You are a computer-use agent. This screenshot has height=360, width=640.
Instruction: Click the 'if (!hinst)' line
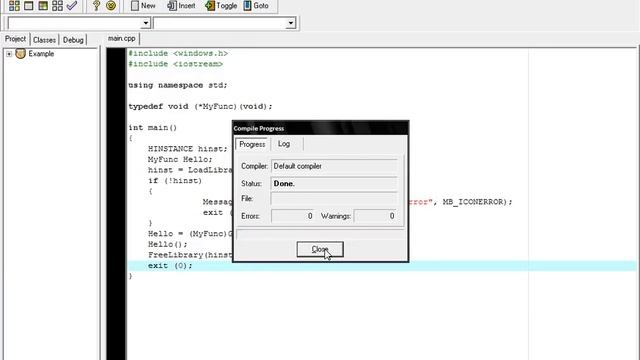(175, 181)
